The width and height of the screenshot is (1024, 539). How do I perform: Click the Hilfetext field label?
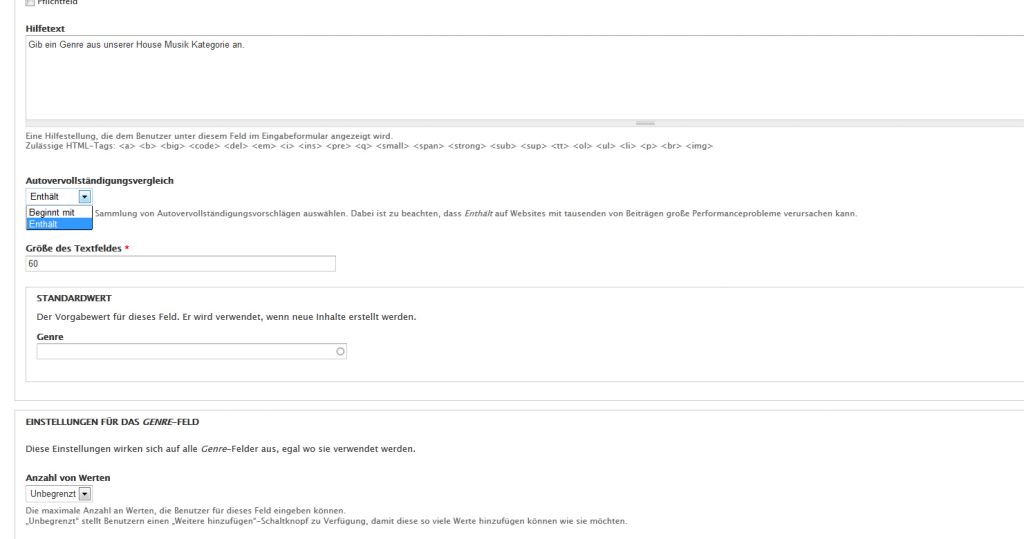45,28
